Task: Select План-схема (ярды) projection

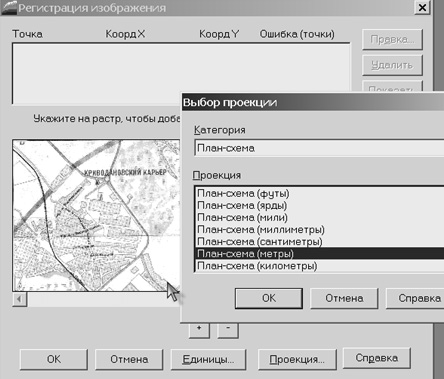Action: (x=319, y=205)
